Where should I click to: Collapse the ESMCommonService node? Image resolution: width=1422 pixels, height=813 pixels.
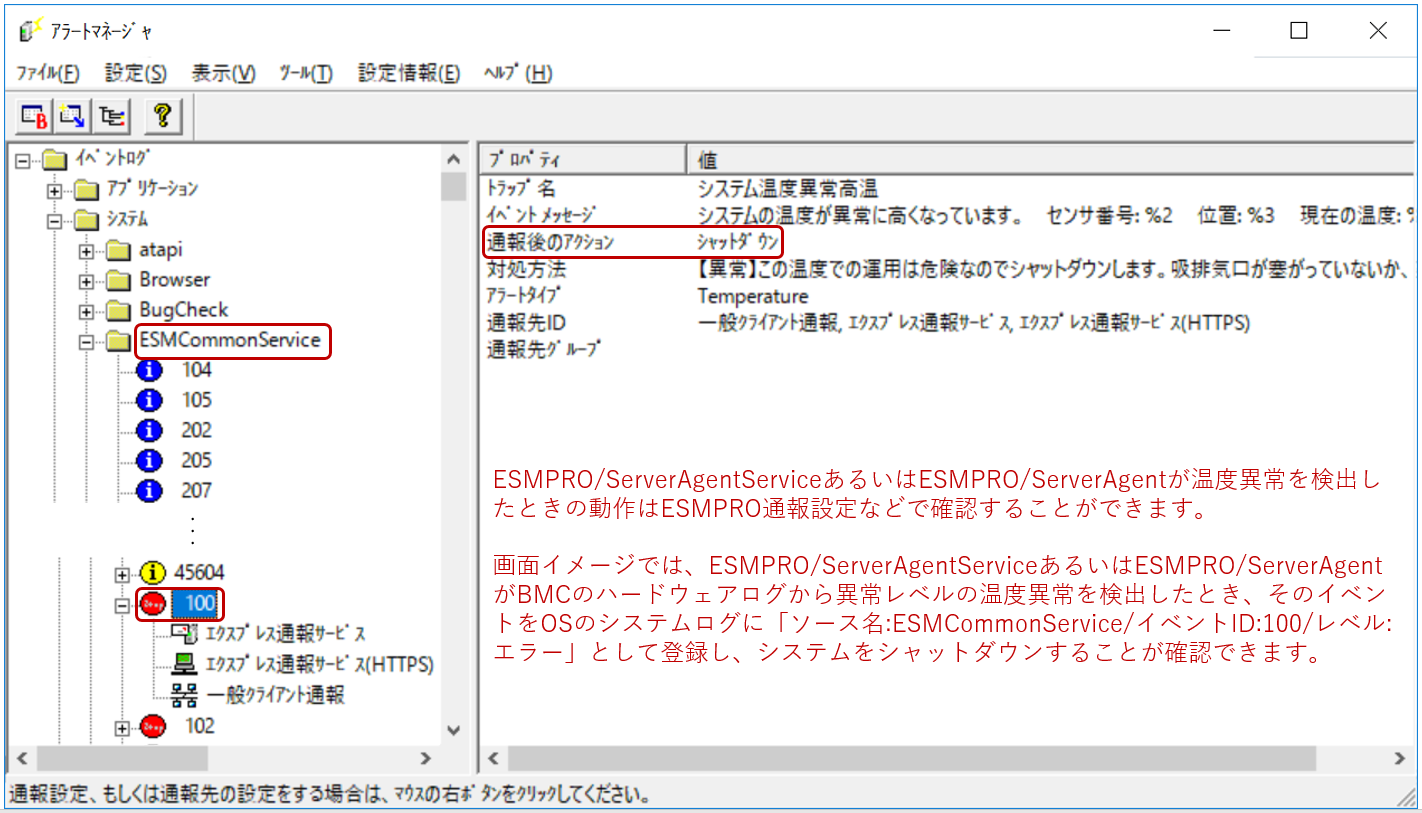pos(87,342)
